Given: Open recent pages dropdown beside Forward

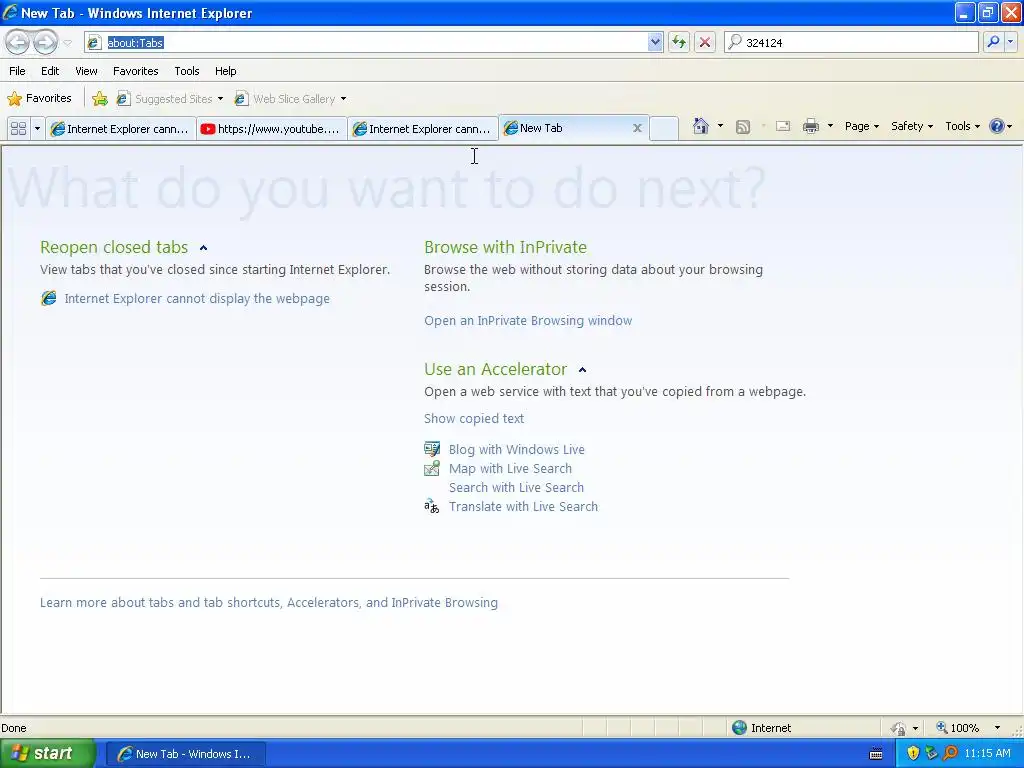Looking at the screenshot, I should [x=67, y=43].
